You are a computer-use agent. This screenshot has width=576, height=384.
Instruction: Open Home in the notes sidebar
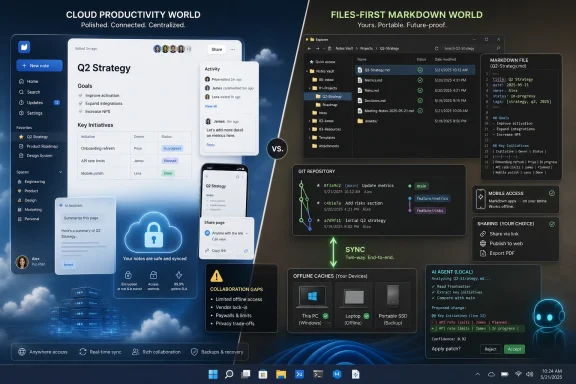29,81
